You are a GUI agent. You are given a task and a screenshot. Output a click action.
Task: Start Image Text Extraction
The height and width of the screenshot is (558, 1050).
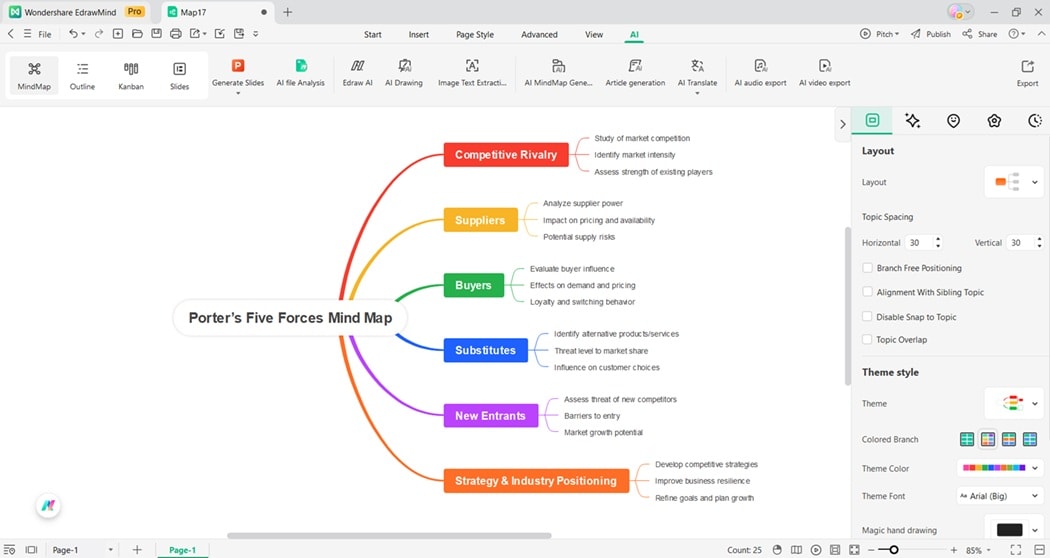click(472, 73)
